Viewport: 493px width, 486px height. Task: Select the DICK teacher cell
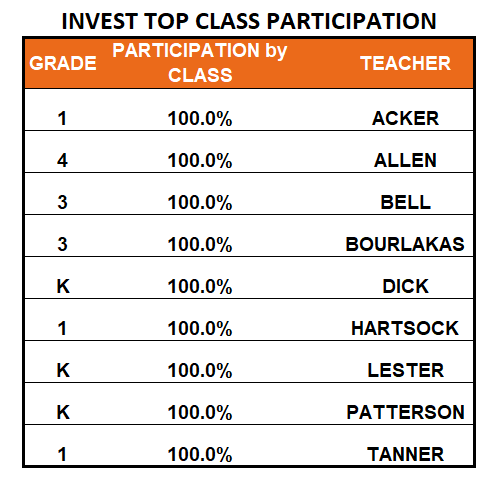click(405, 286)
